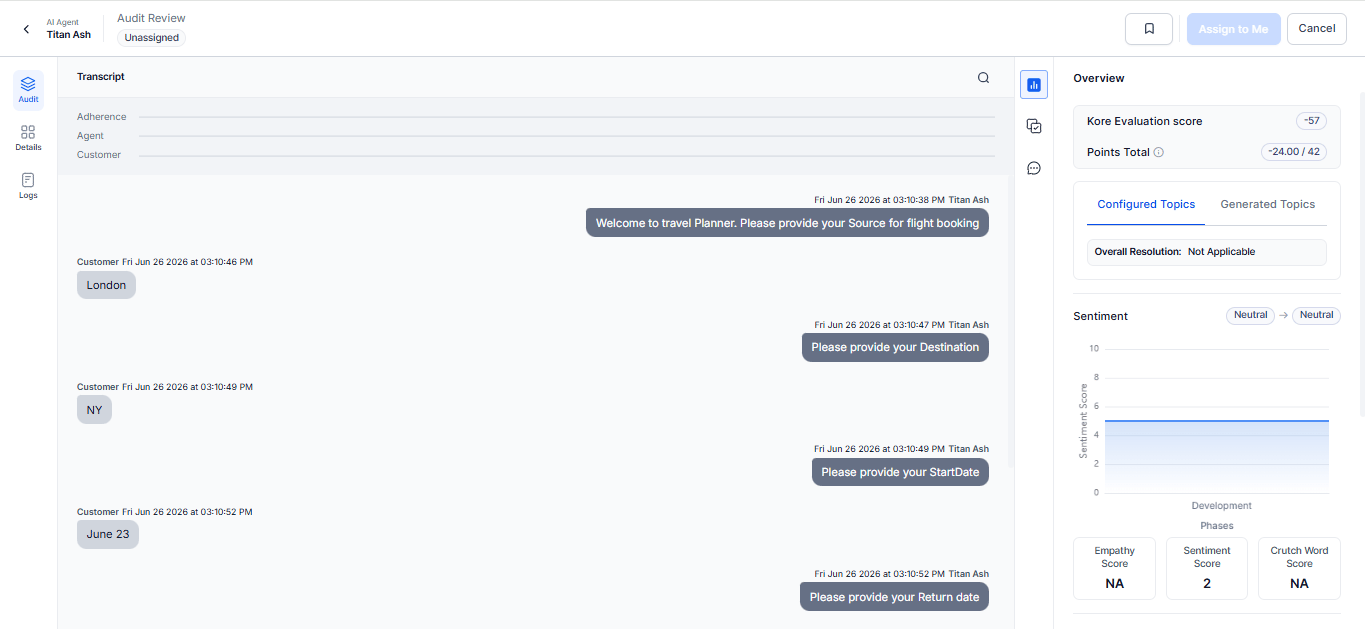Open the evaluation checklist panel icon
This screenshot has width=1365, height=629.
1034,126
